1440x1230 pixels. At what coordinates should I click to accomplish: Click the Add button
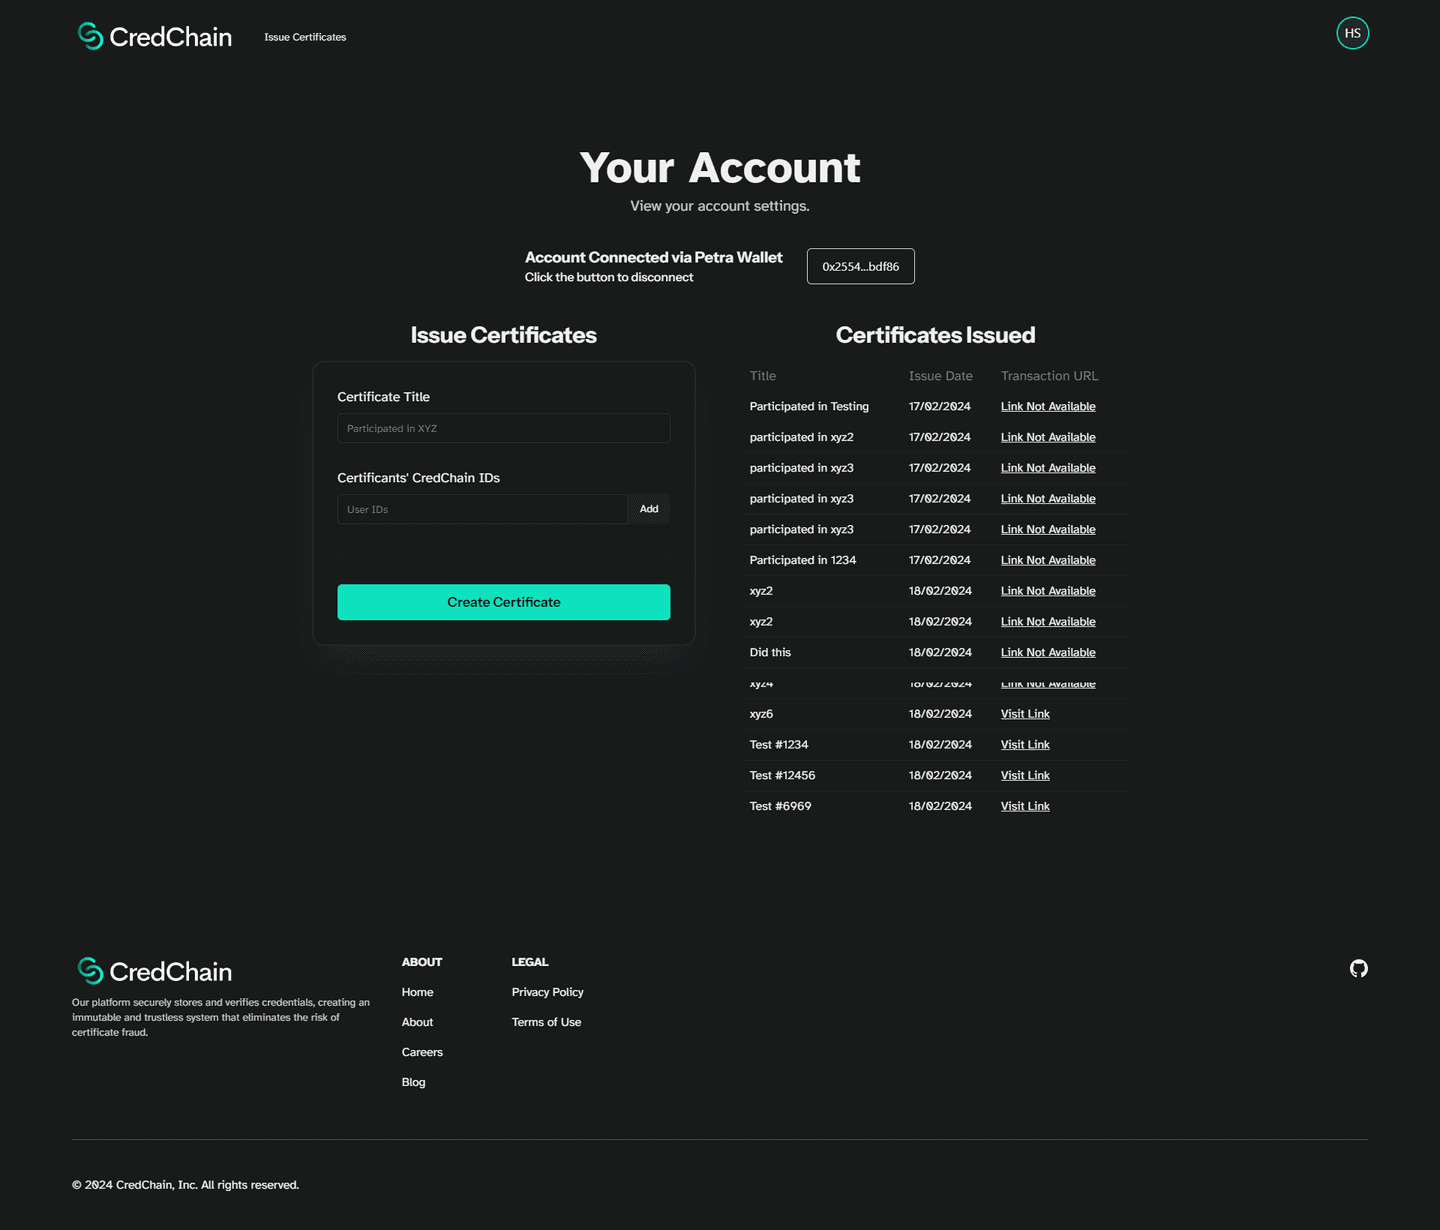[649, 509]
